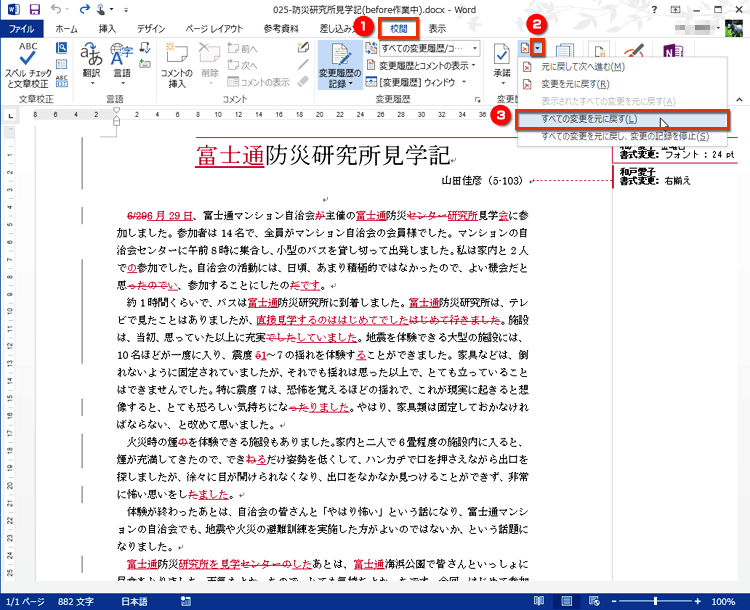The image size is (750, 610).
Task: Redo the last action
Action: point(85,9)
